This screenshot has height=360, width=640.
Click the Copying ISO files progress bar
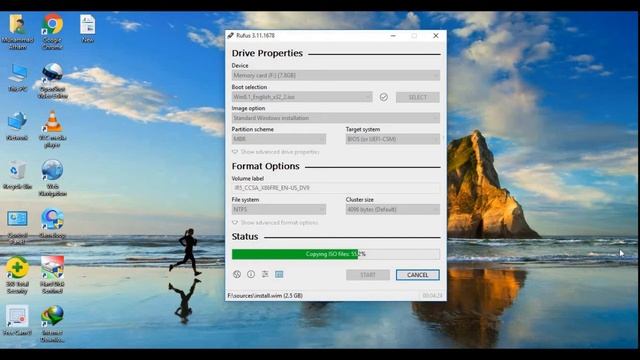point(336,254)
